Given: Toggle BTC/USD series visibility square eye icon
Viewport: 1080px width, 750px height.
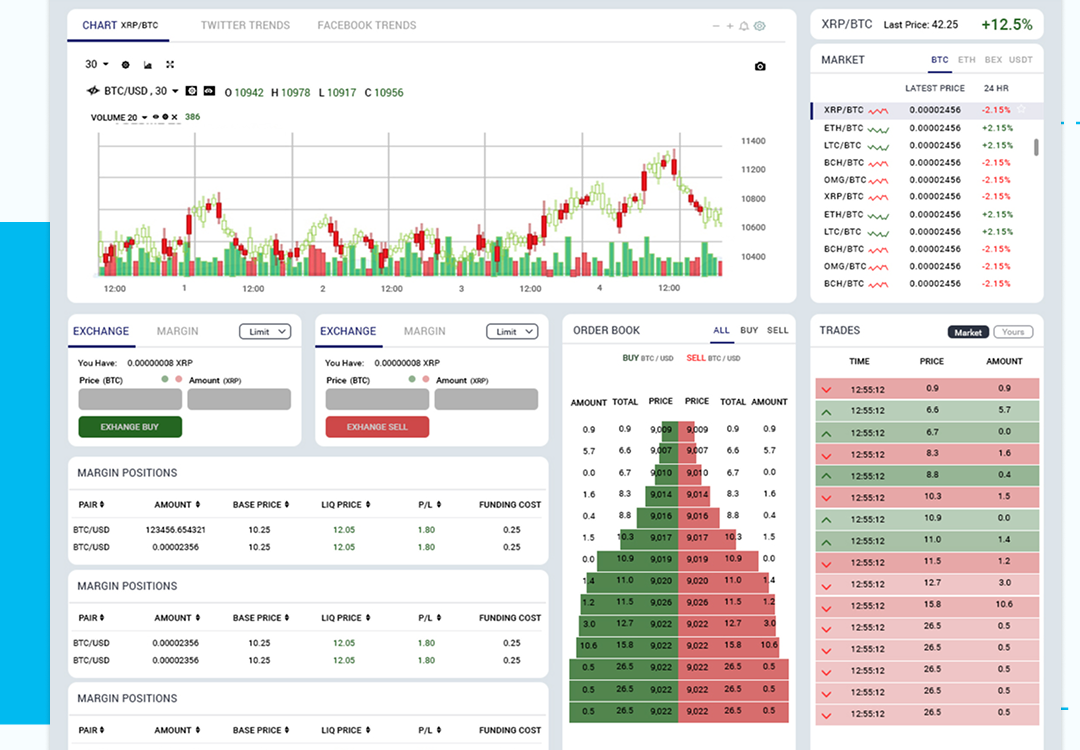Looking at the screenshot, I should (209, 91).
